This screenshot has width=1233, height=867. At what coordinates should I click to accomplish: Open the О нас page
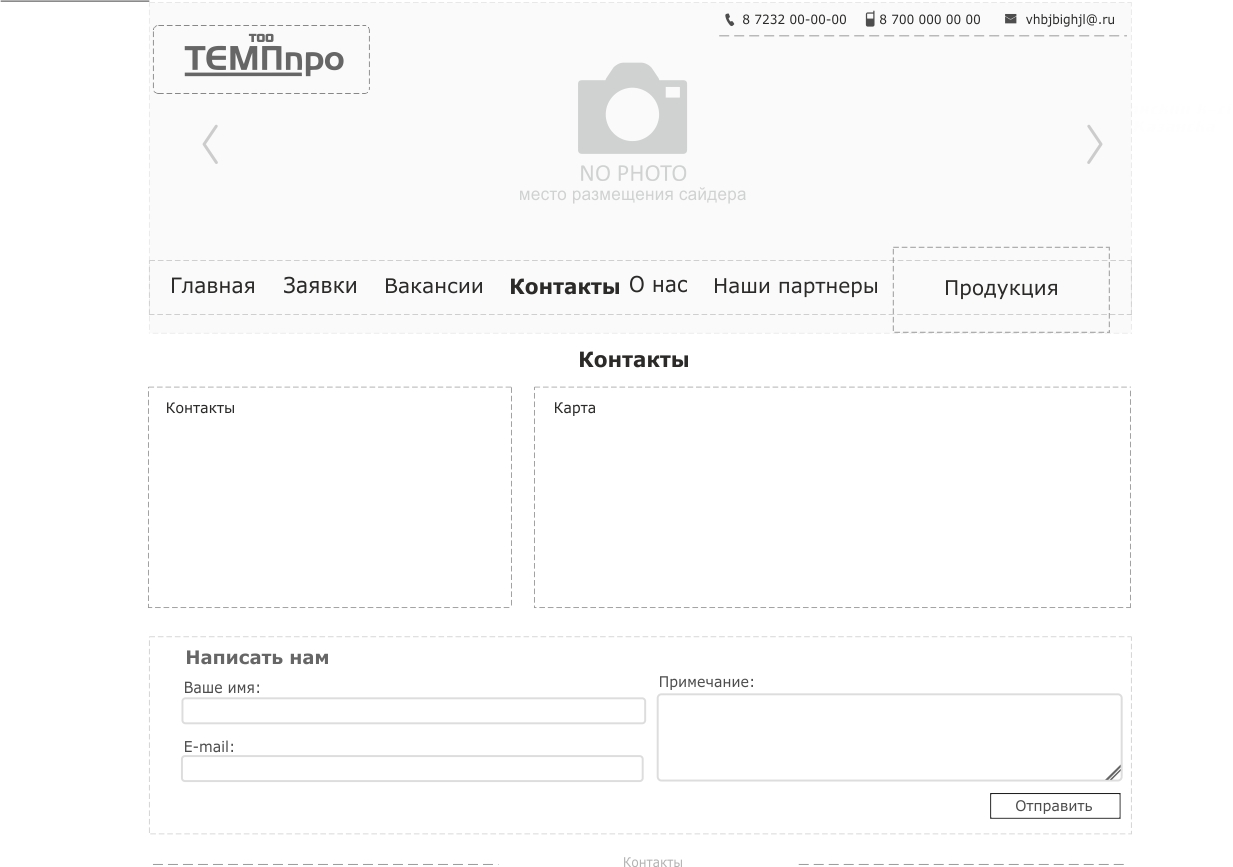(x=658, y=285)
